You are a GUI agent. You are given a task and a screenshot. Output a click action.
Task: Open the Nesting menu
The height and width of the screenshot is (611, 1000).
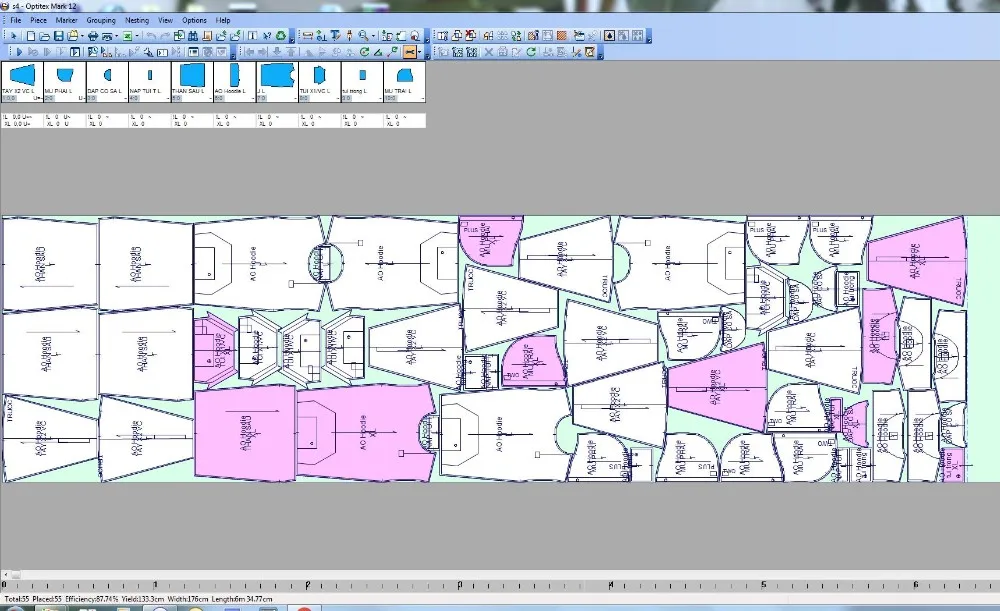pyautogui.click(x=137, y=20)
